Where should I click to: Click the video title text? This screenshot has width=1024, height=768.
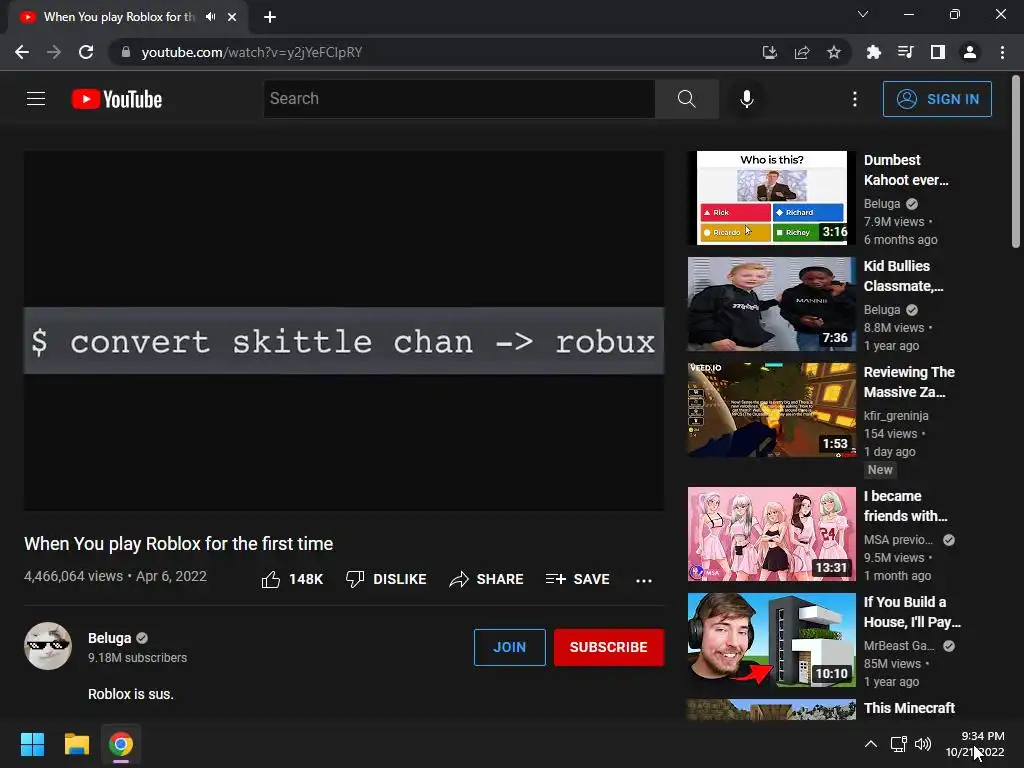(178, 543)
